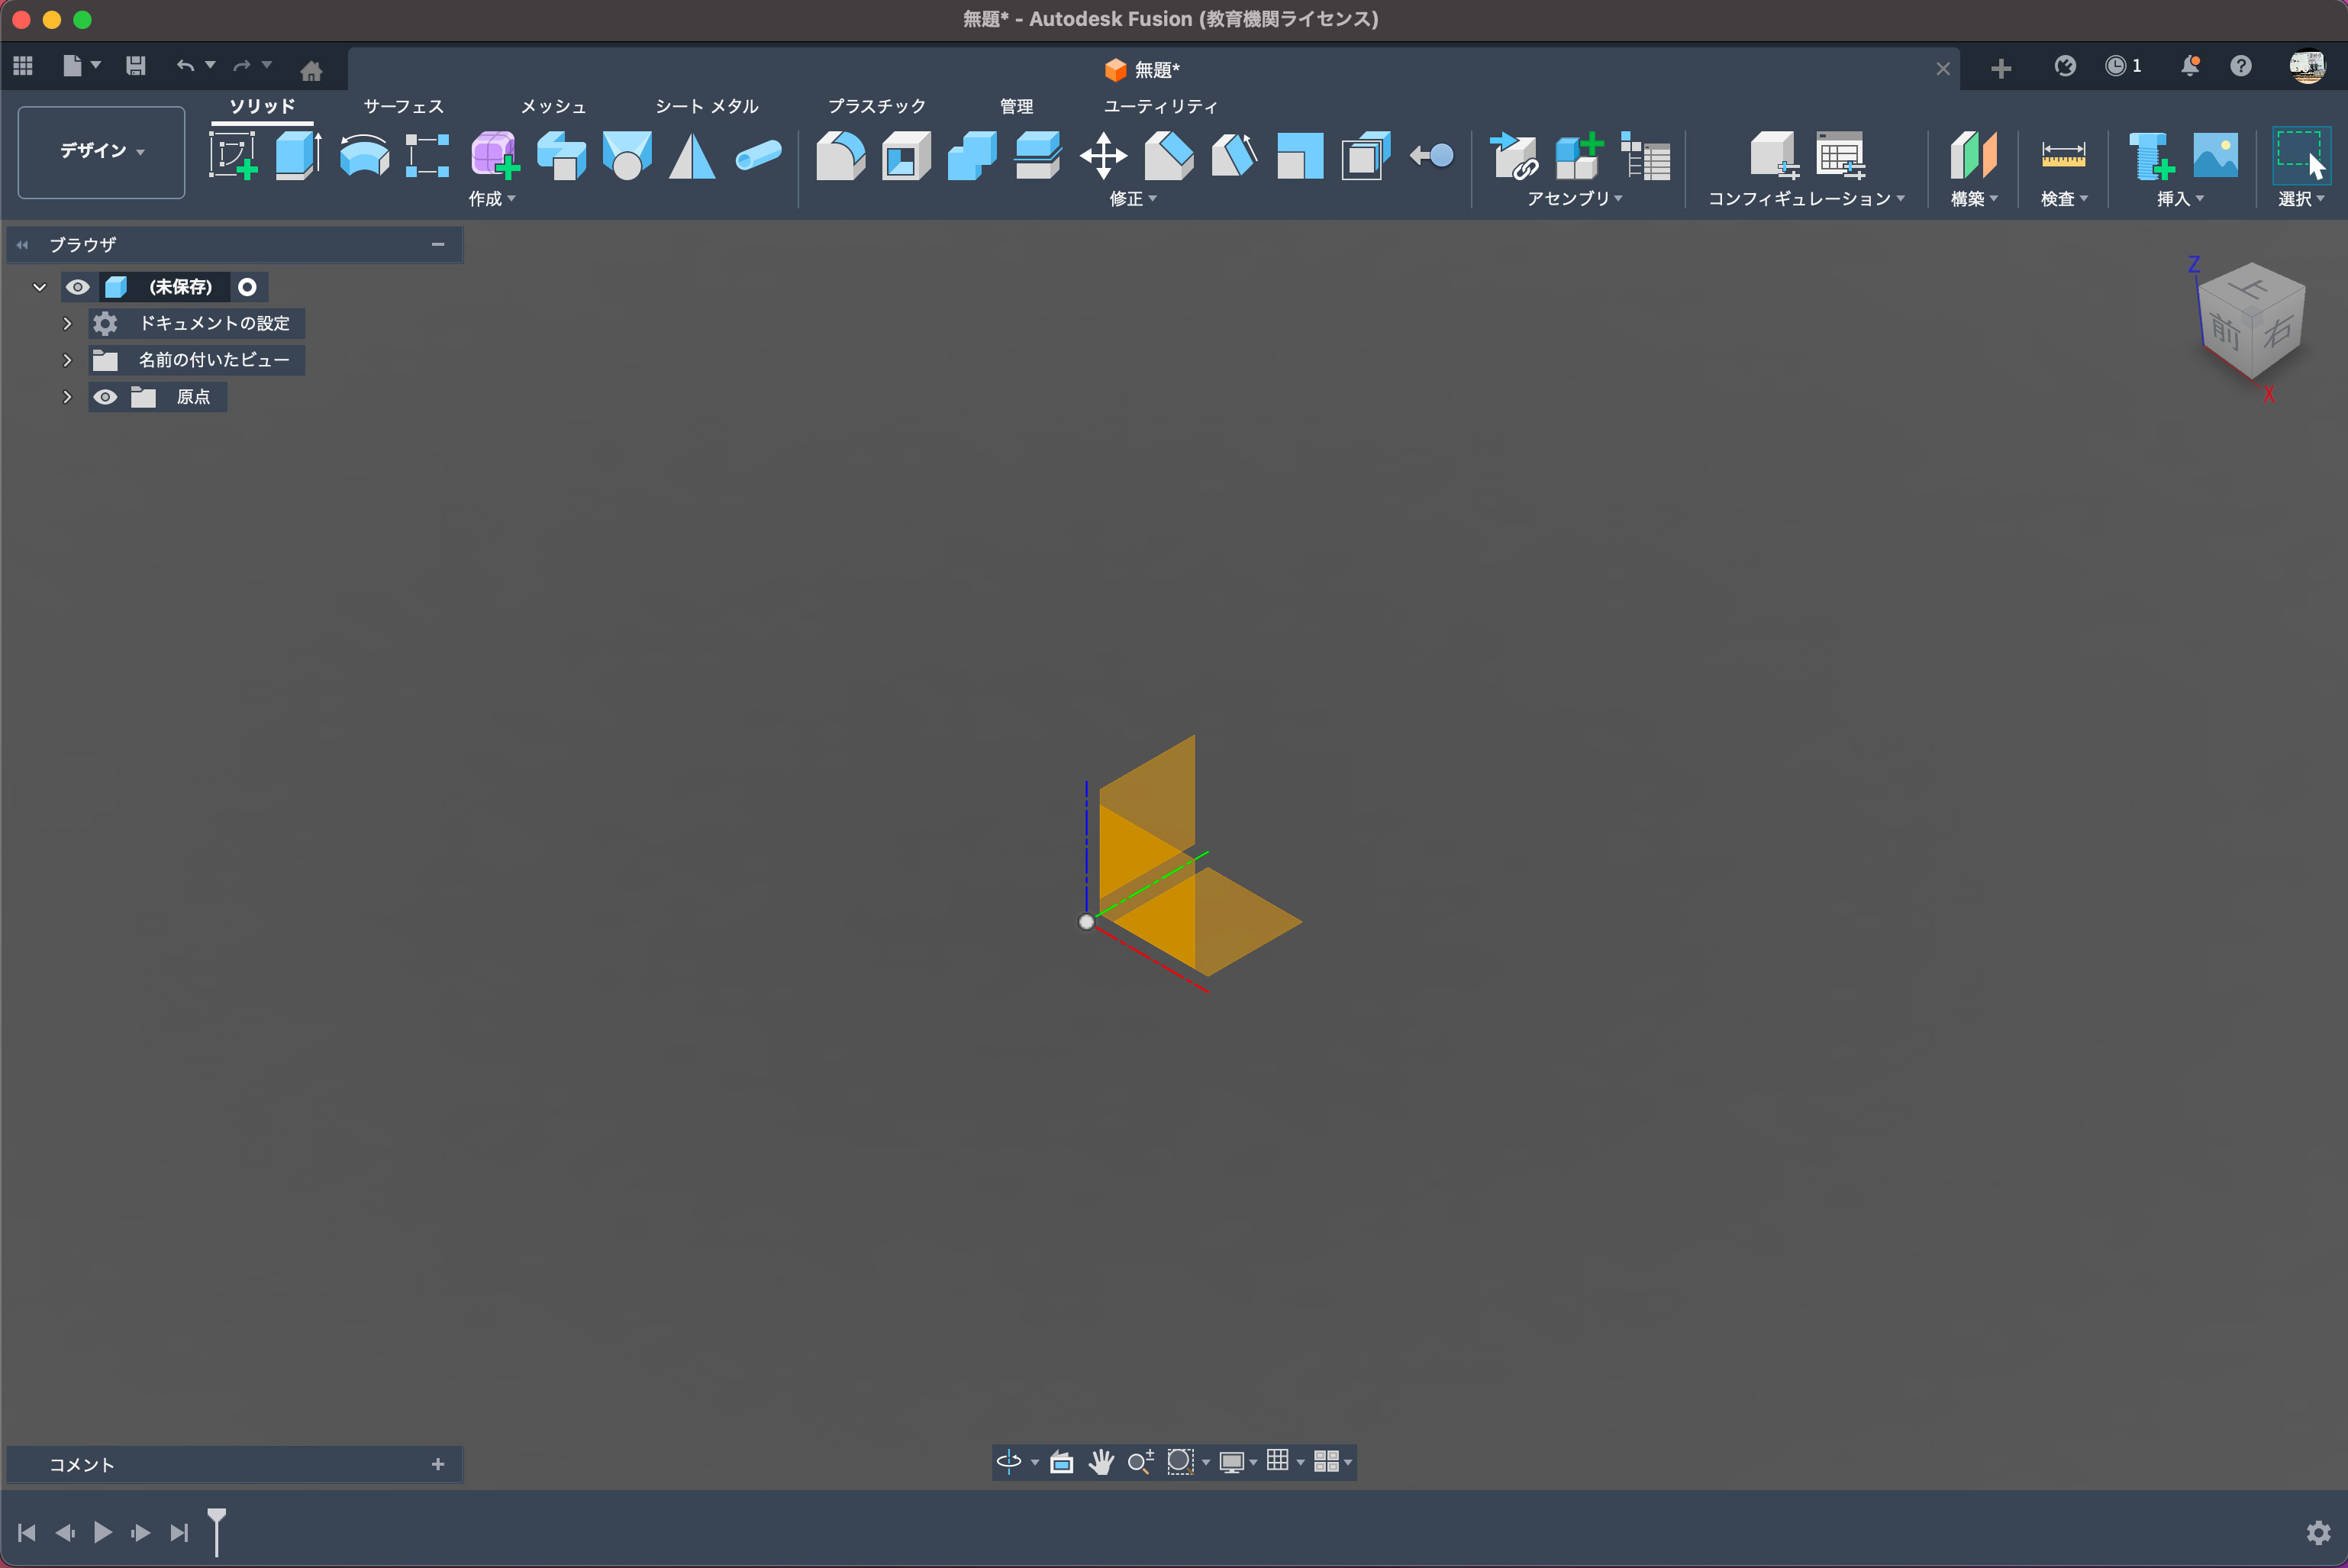Screen dimensions: 2348x1568
Task: Click the Create Sketch tool icon
Action: (233, 155)
